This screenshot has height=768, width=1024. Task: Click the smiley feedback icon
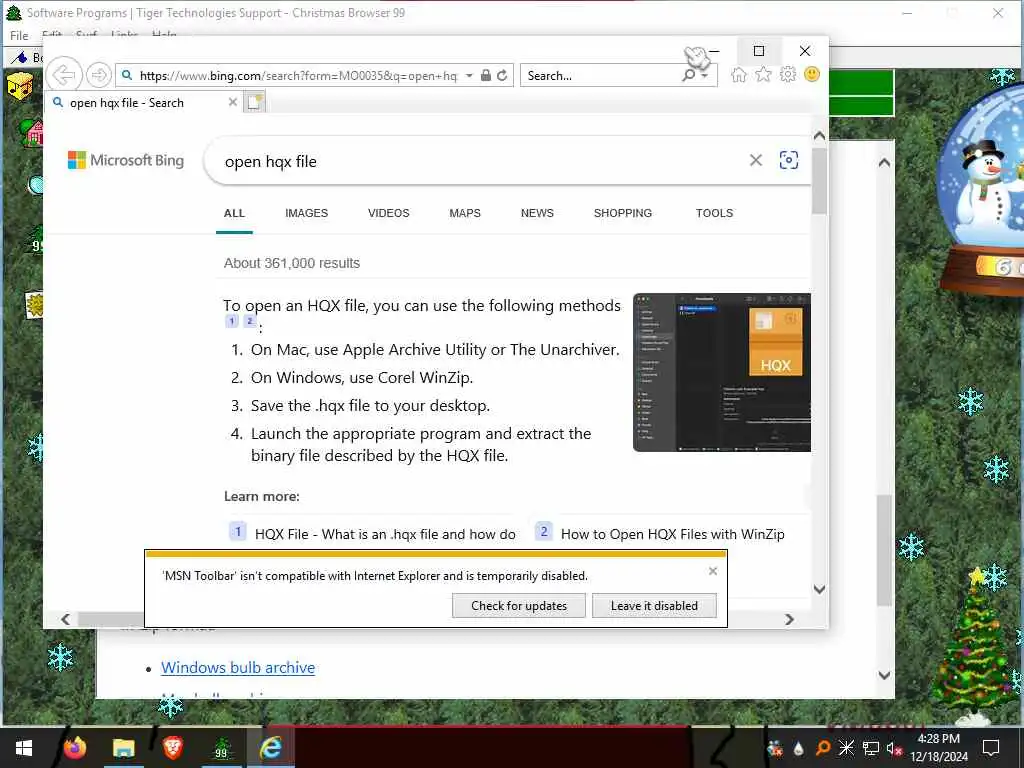[x=812, y=74]
